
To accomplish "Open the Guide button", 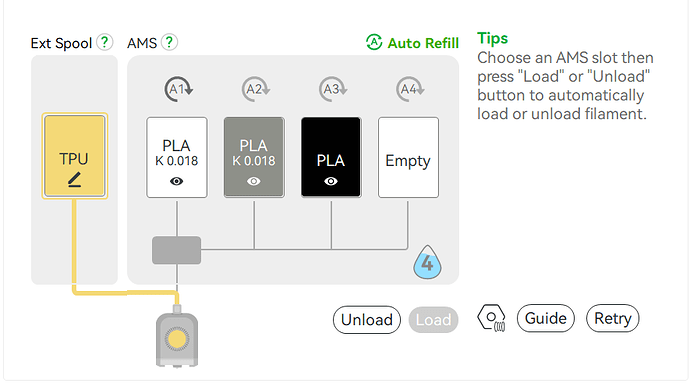I will tap(546, 318).
